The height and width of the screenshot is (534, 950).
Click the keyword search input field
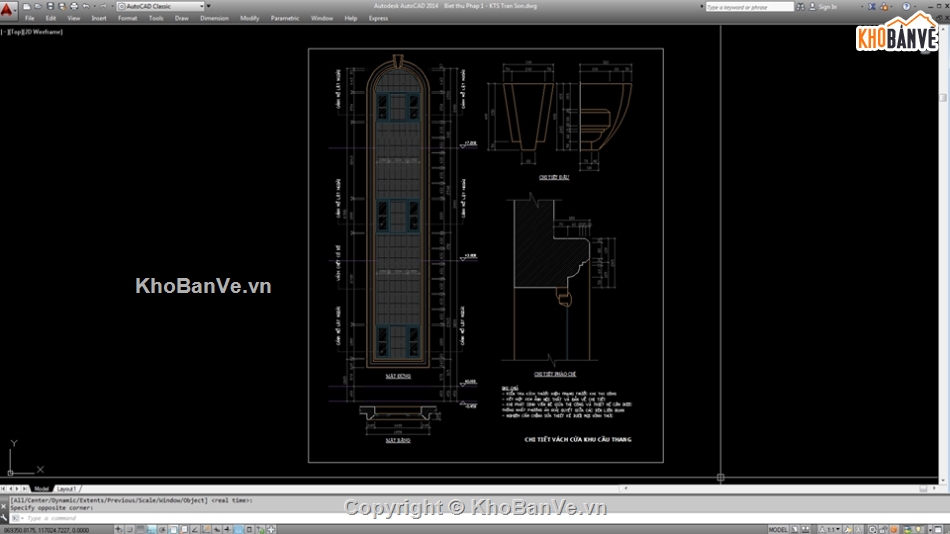(750, 7)
